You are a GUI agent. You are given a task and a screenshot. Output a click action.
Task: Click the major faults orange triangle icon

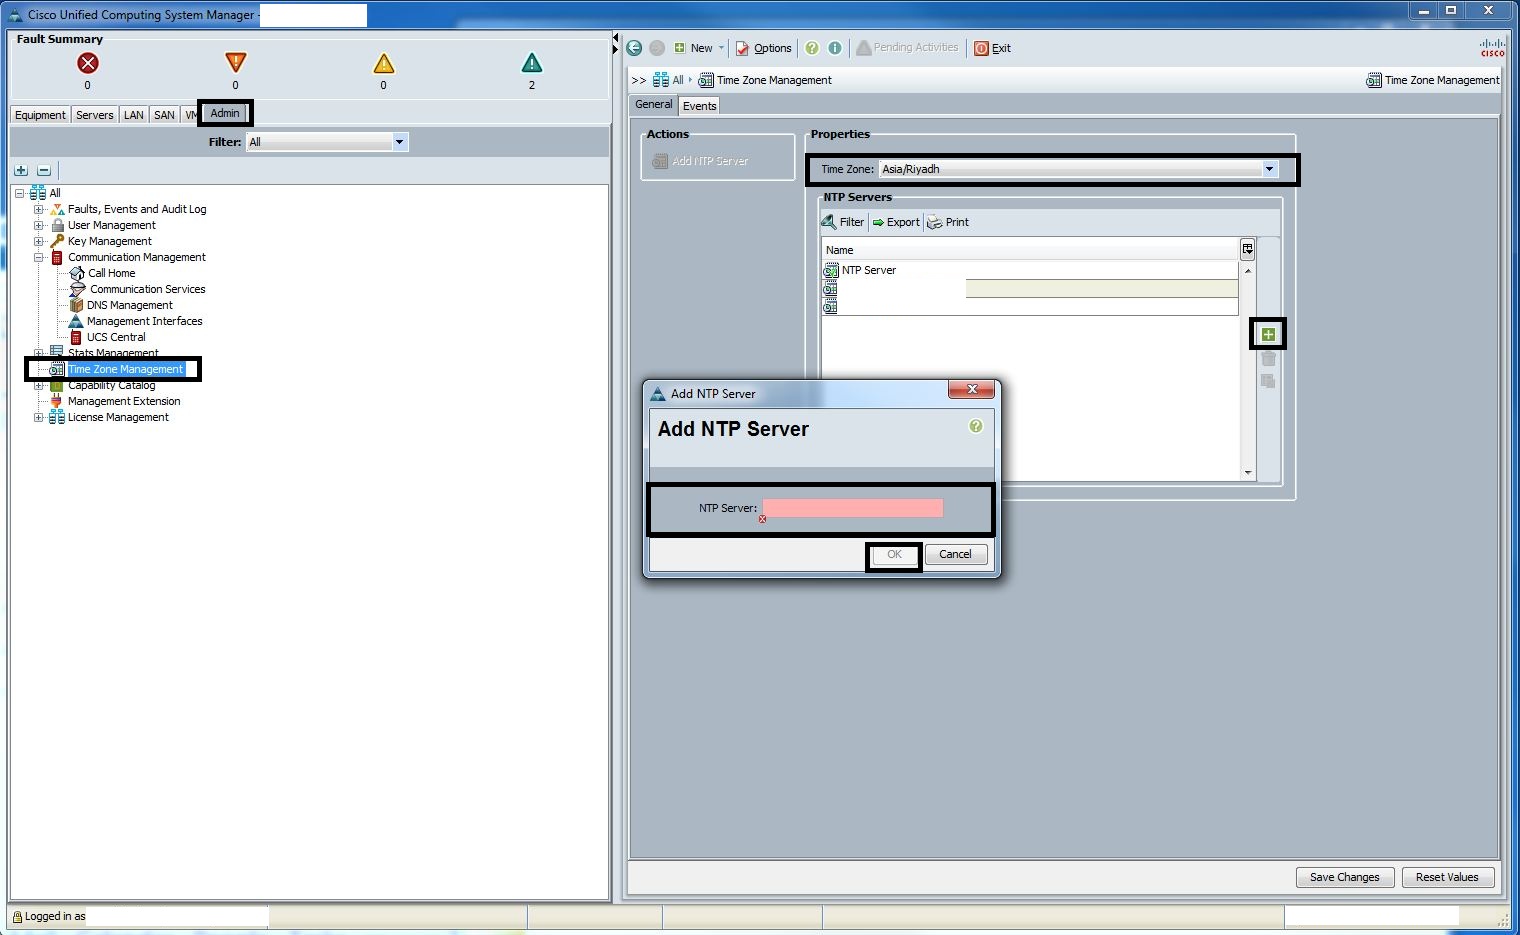235,63
